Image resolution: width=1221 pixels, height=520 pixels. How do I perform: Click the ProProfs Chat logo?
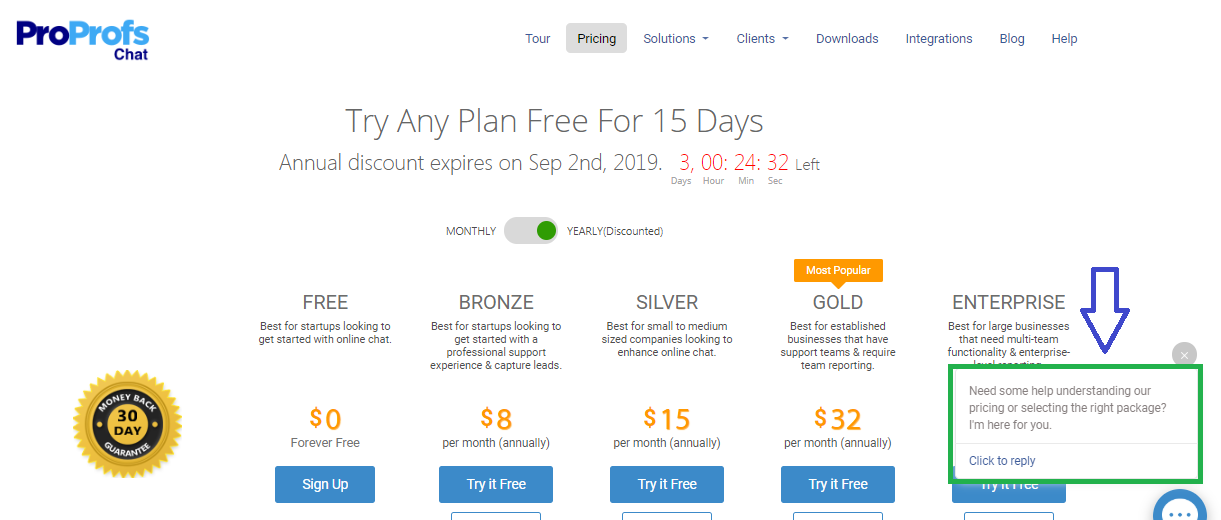click(x=82, y=39)
